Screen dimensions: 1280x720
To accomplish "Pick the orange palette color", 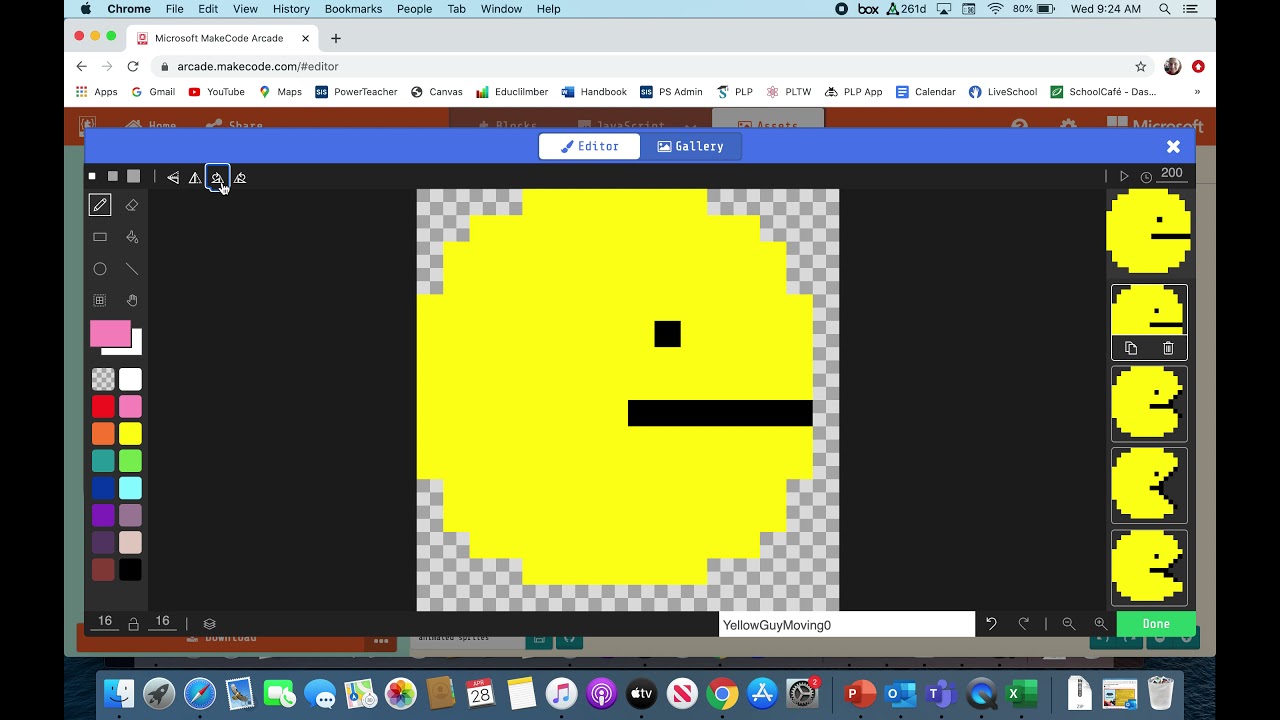I will pyautogui.click(x=103, y=434).
